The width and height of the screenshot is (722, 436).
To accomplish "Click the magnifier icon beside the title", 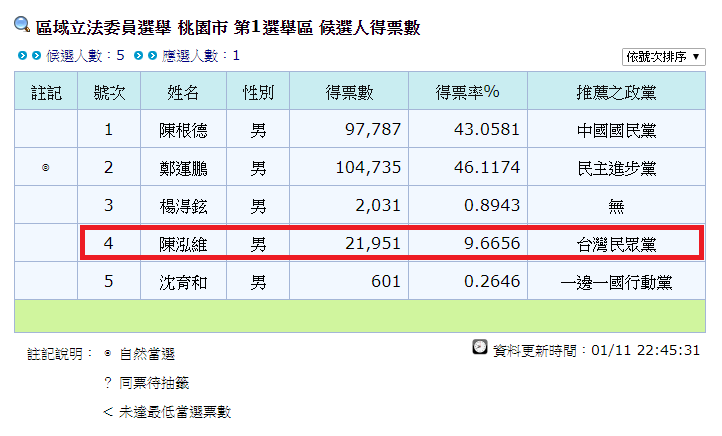I will [22, 24].
